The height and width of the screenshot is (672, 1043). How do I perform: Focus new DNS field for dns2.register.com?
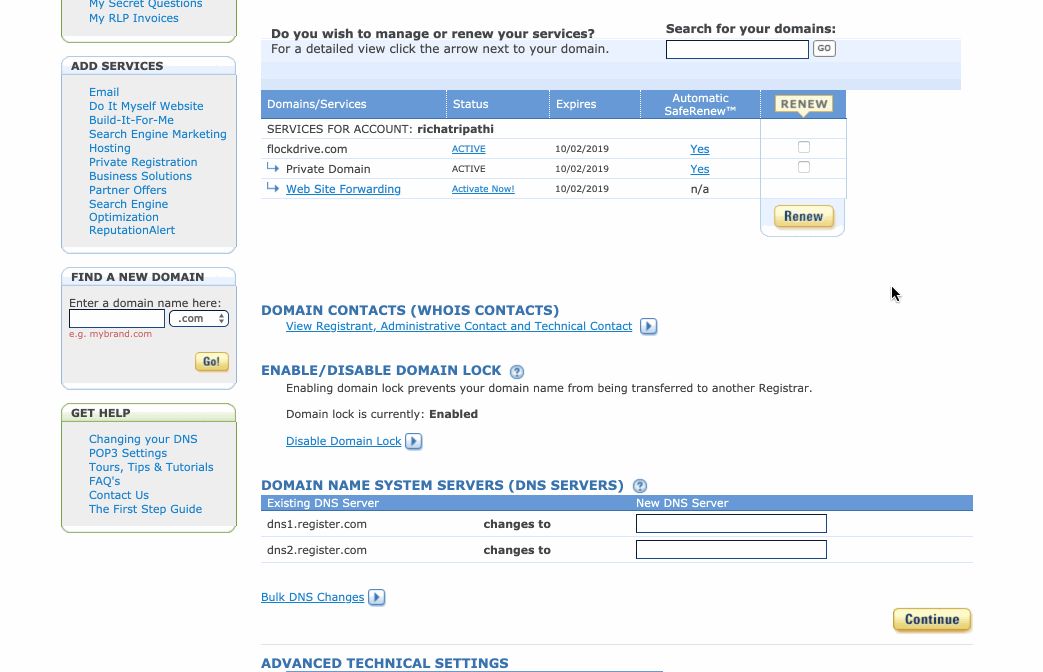[x=731, y=550]
